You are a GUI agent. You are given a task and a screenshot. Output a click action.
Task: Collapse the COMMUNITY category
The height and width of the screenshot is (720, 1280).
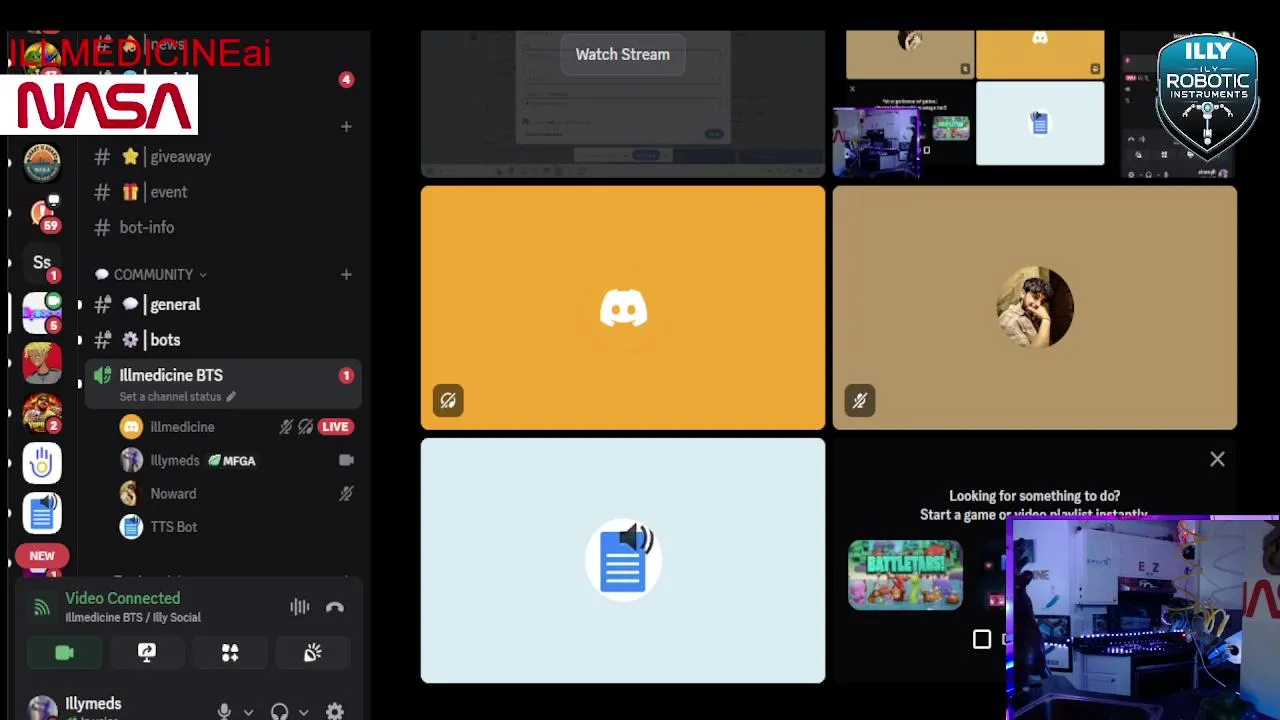tap(152, 274)
